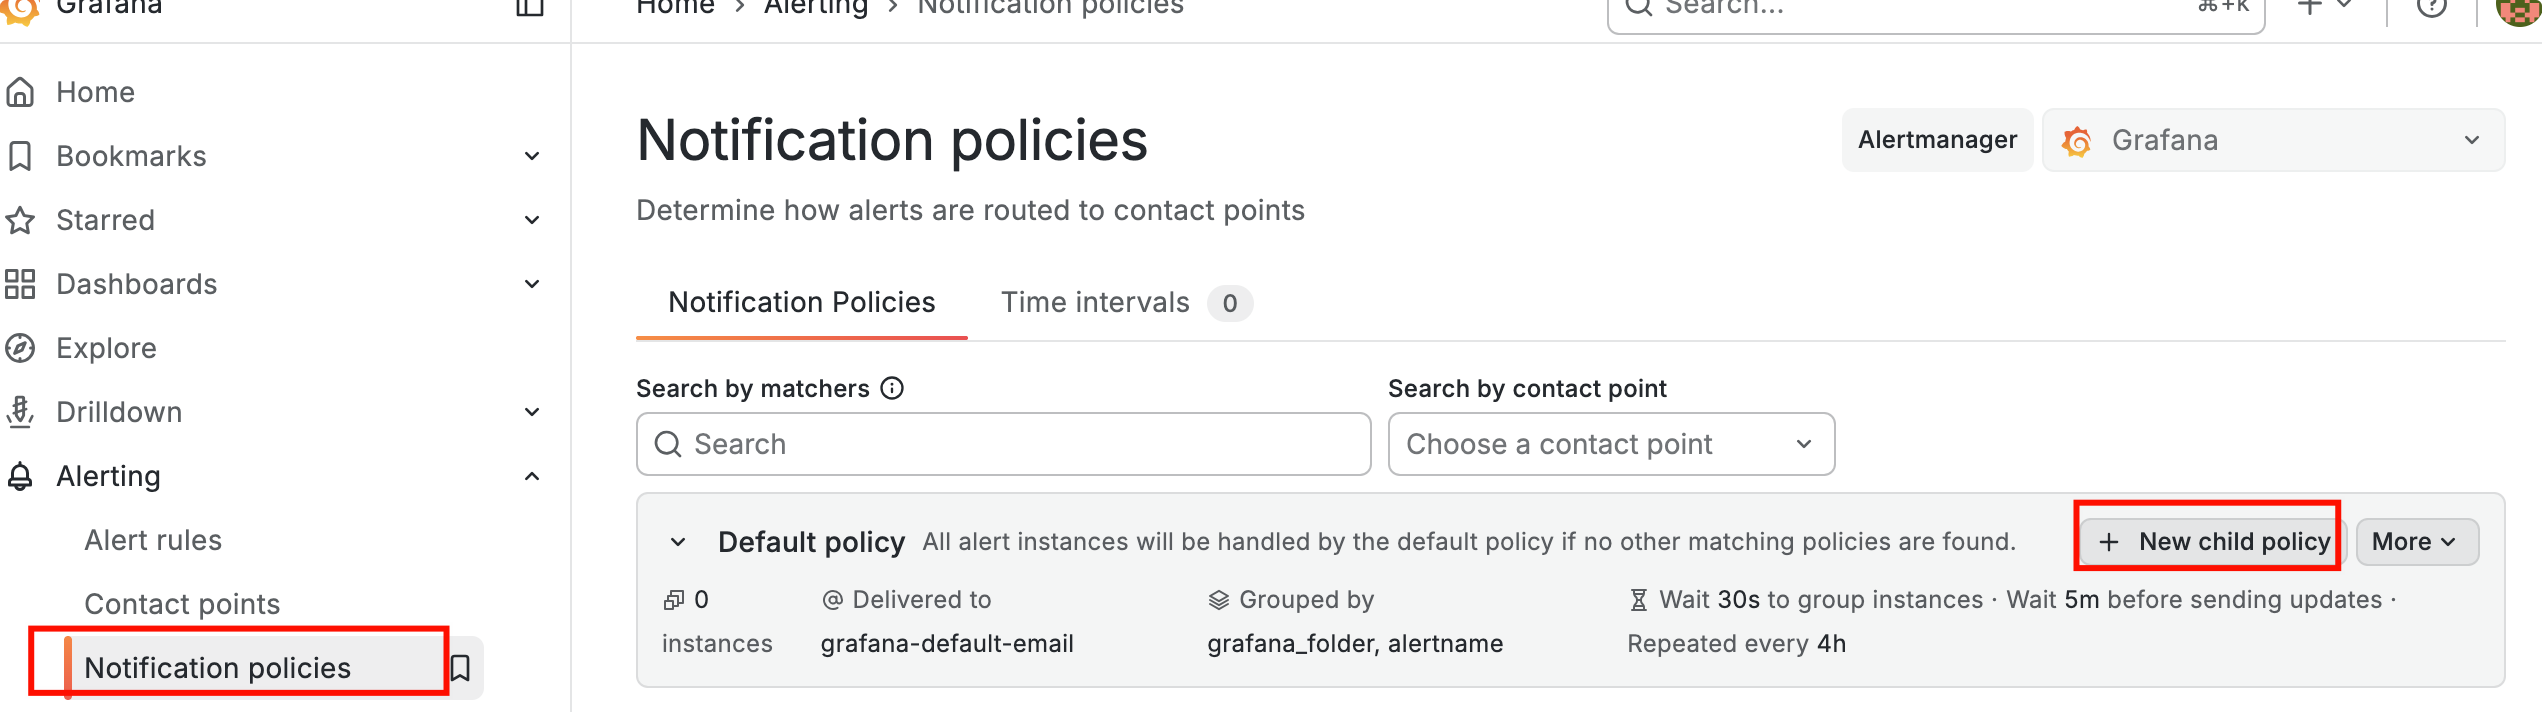Screen dimensions: 2542x712
Task: Open the More dropdown on Default policy
Action: (x=2416, y=542)
